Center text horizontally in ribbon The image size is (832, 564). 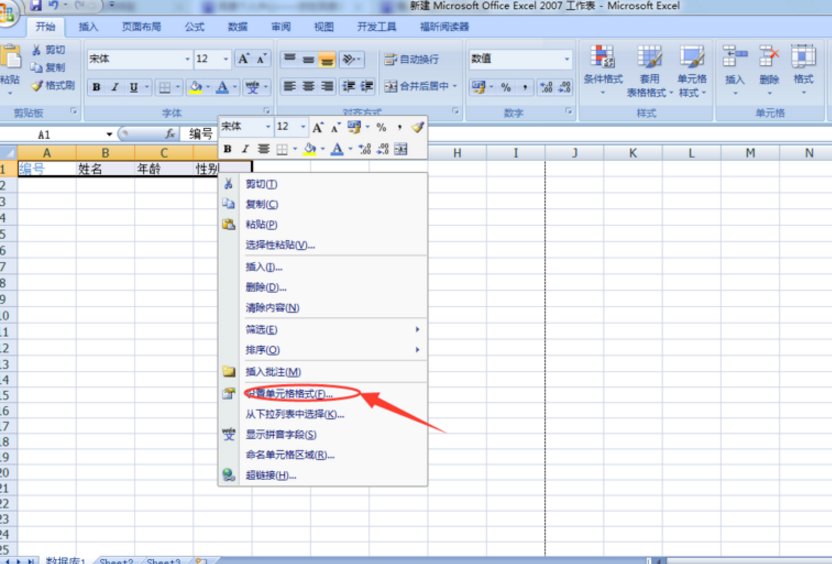click(x=308, y=86)
